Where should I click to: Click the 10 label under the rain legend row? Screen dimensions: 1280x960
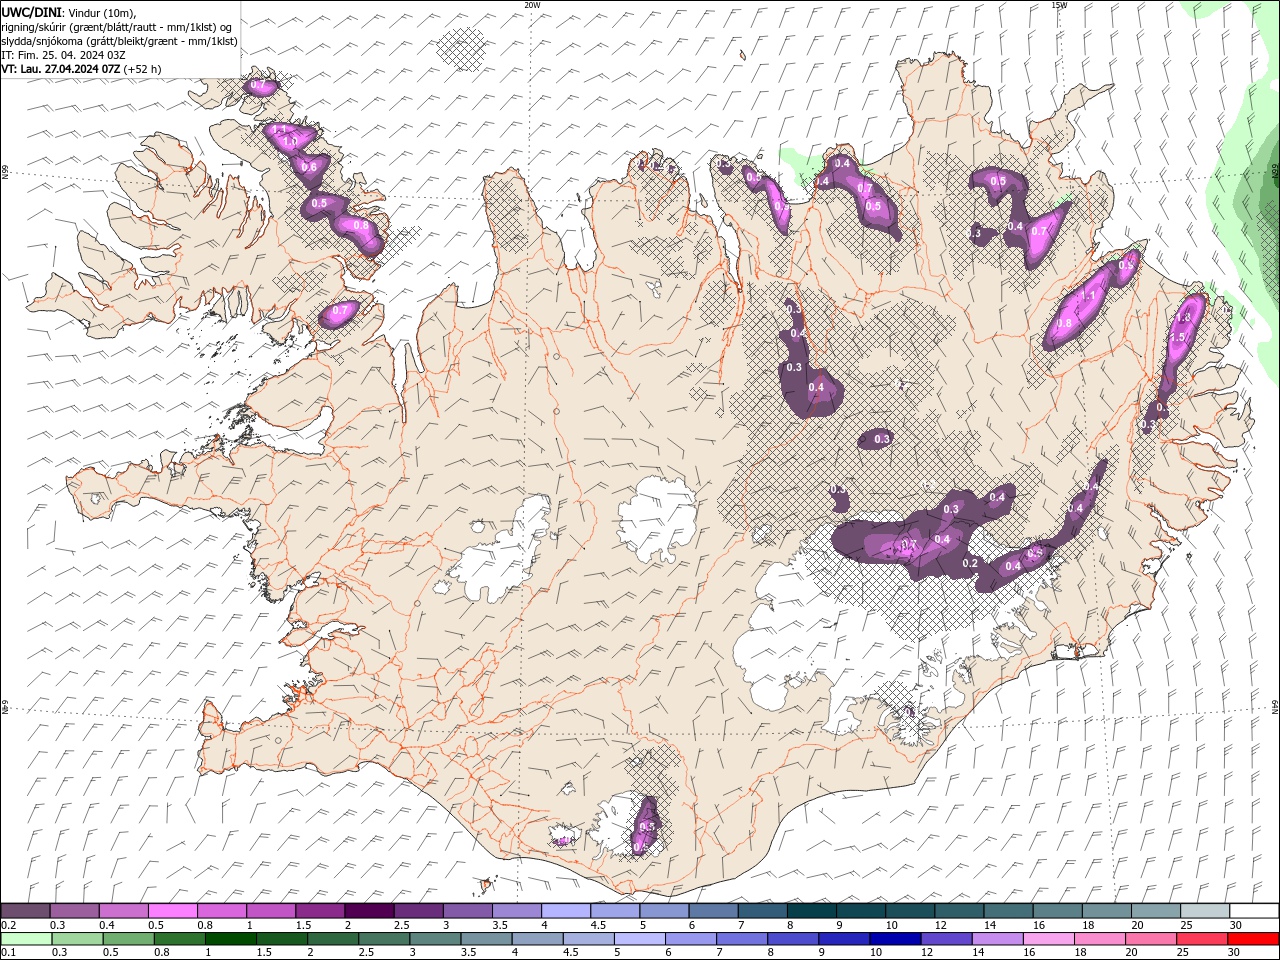[875, 953]
